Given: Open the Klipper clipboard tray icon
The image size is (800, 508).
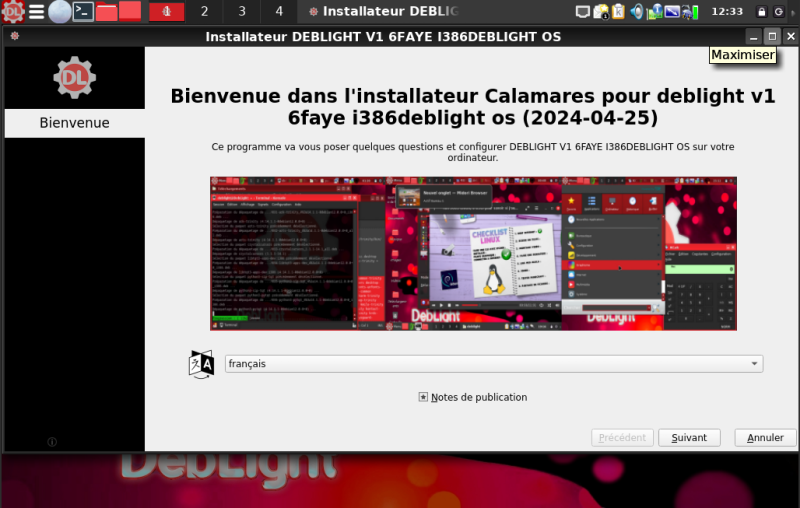Looking at the screenshot, I should (x=618, y=11).
